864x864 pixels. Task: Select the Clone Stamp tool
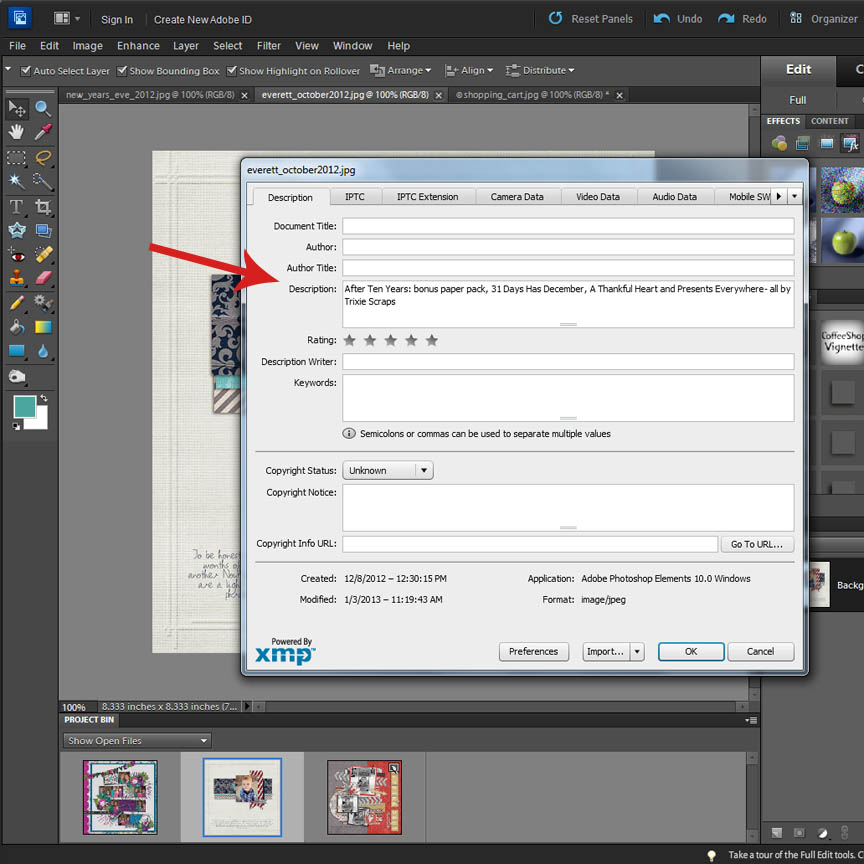[17, 278]
